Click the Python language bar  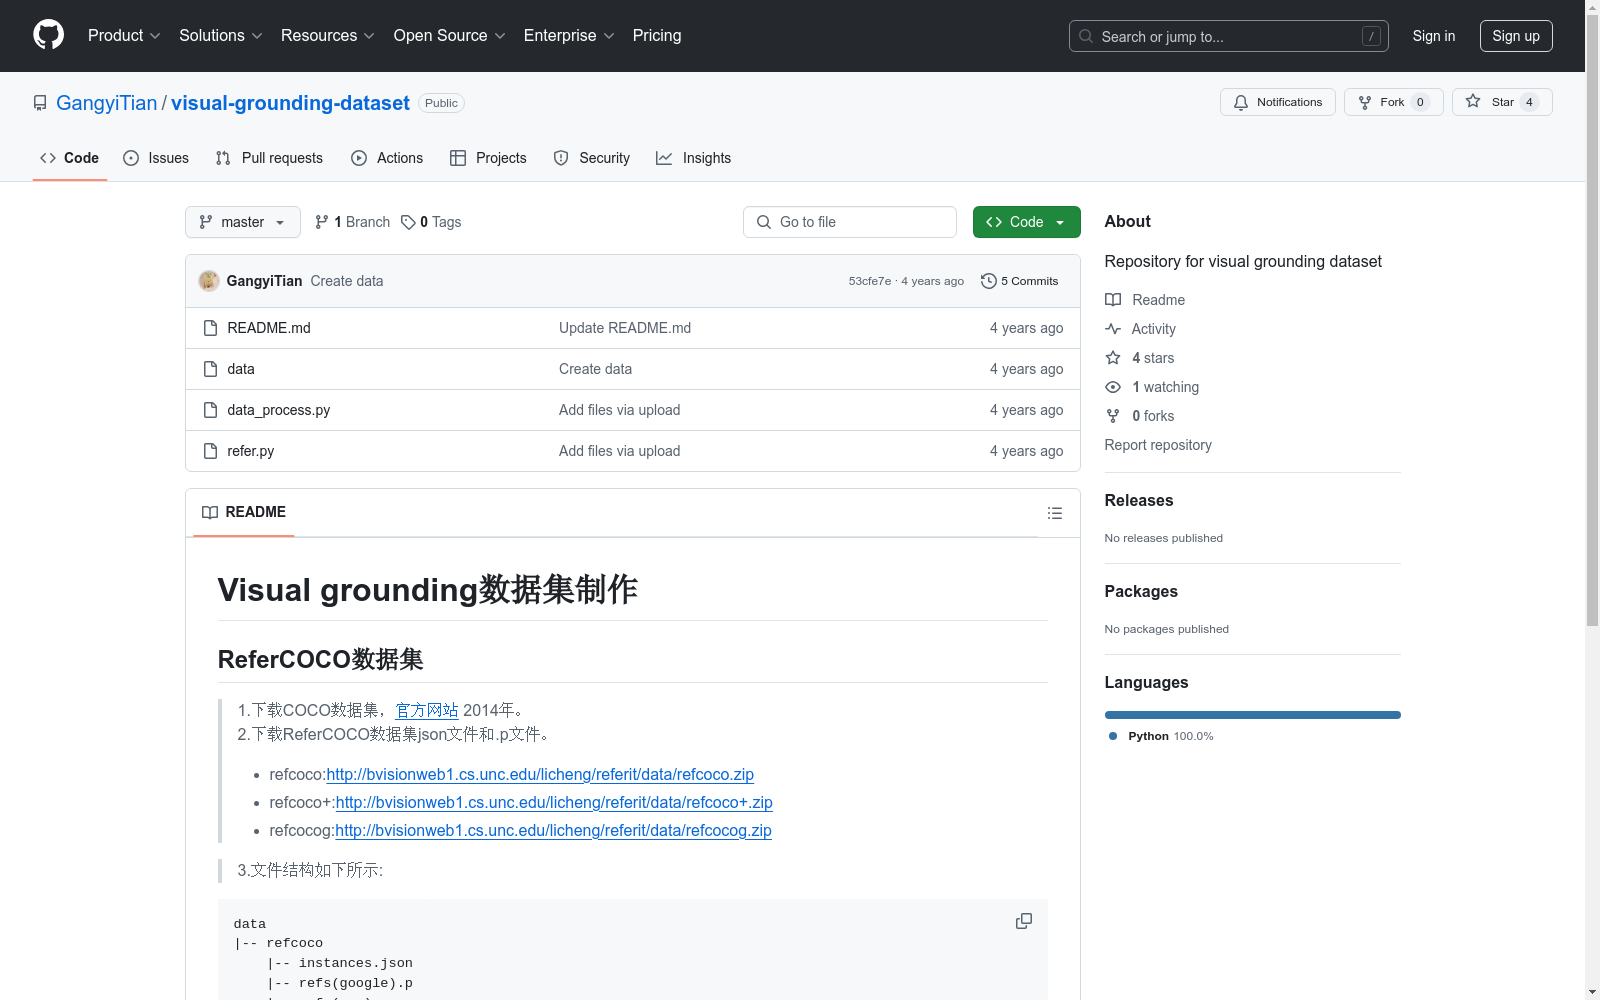(1252, 715)
